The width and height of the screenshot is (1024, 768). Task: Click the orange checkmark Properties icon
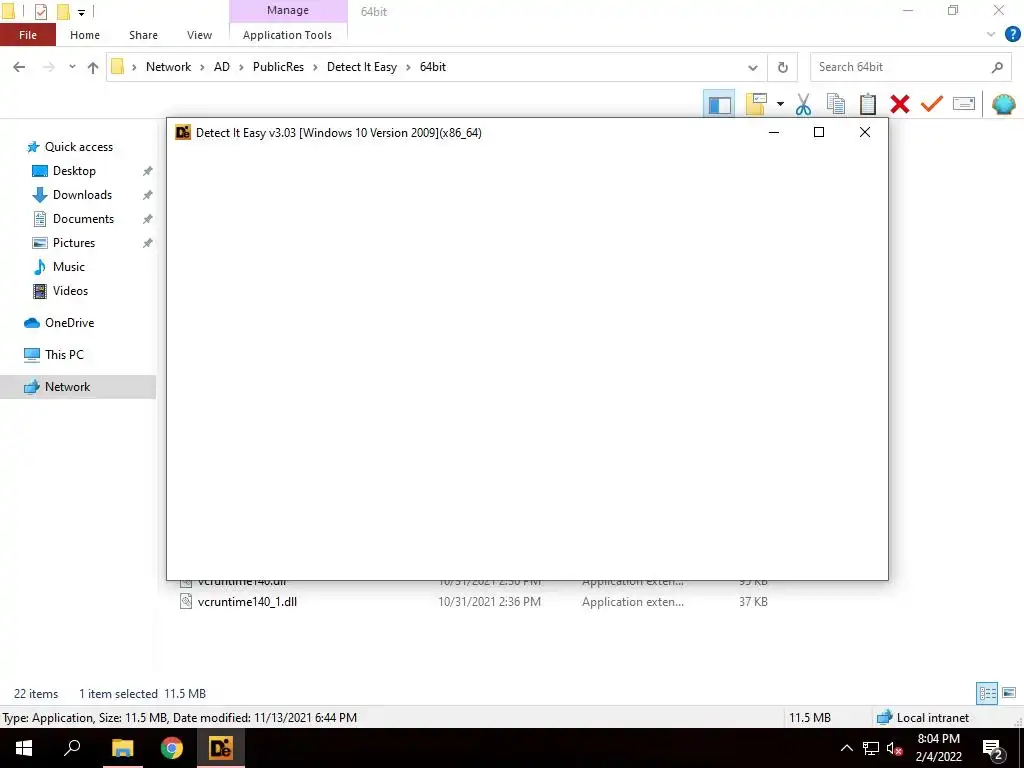tap(931, 104)
